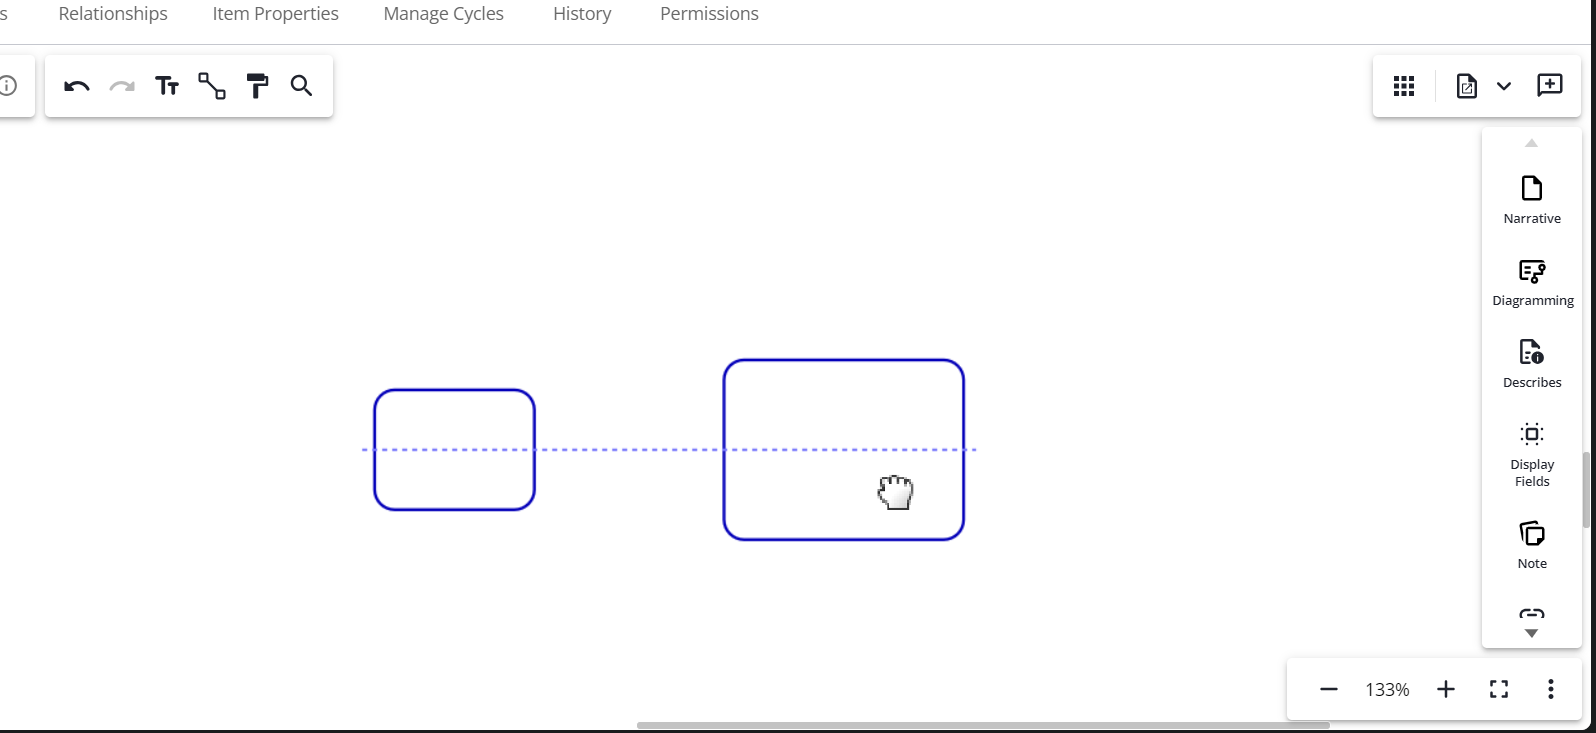Select the text formatting tool
Screen dimensions: 1596x733
pyautogui.click(x=167, y=87)
